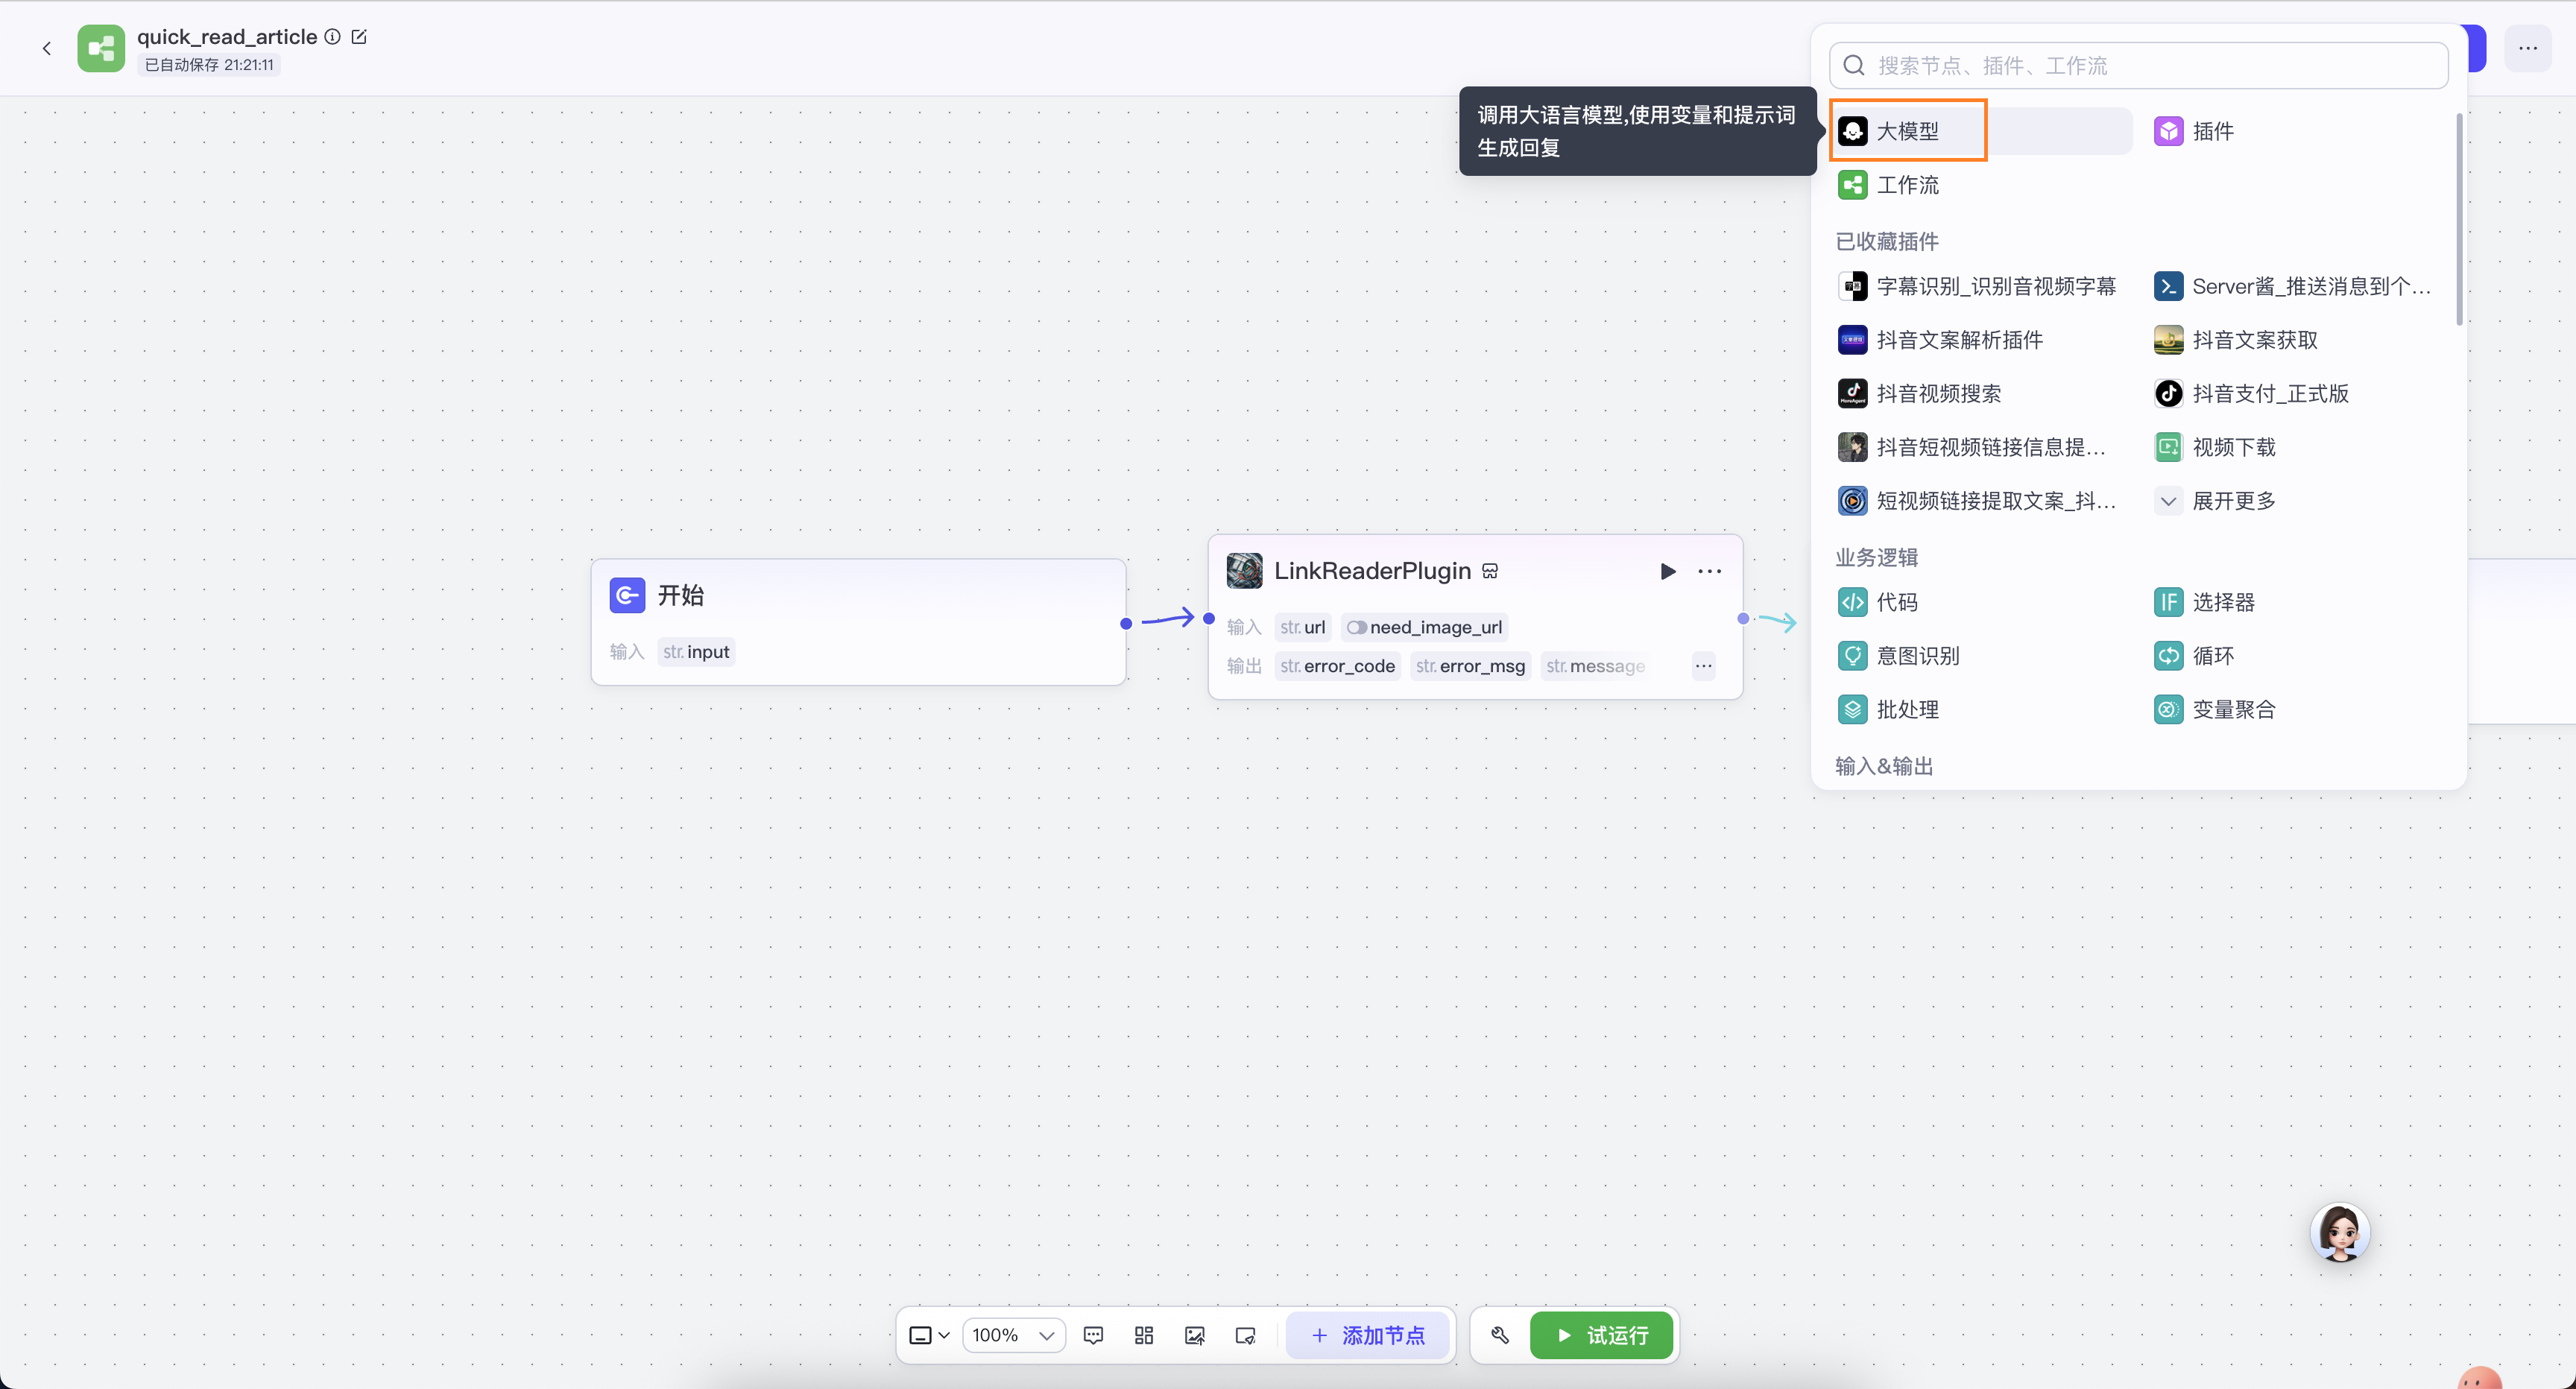
Task: Click the green 试运行 button
Action: (x=1601, y=1335)
